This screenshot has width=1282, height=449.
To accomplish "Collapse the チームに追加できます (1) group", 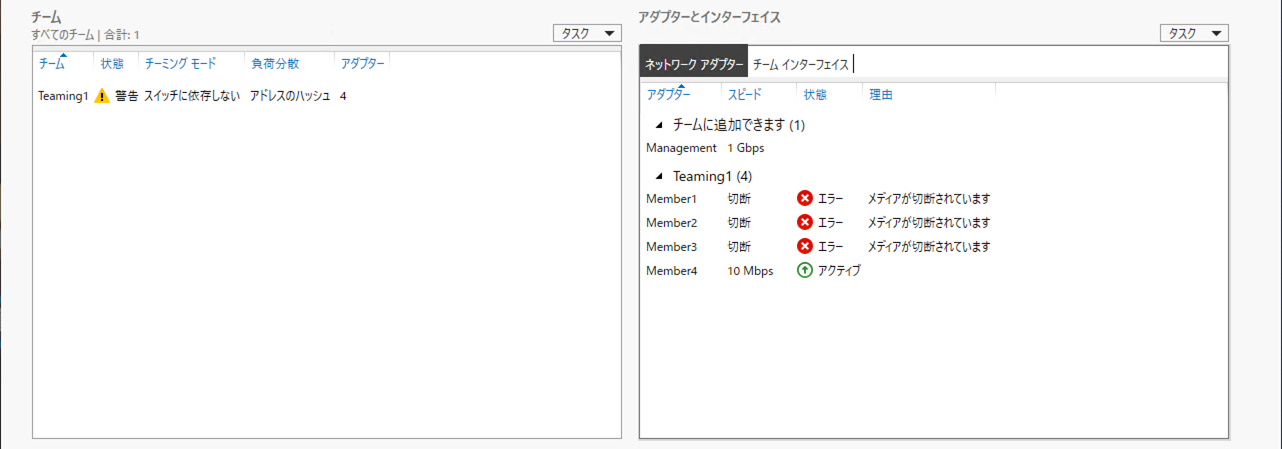I will pyautogui.click(x=658, y=126).
